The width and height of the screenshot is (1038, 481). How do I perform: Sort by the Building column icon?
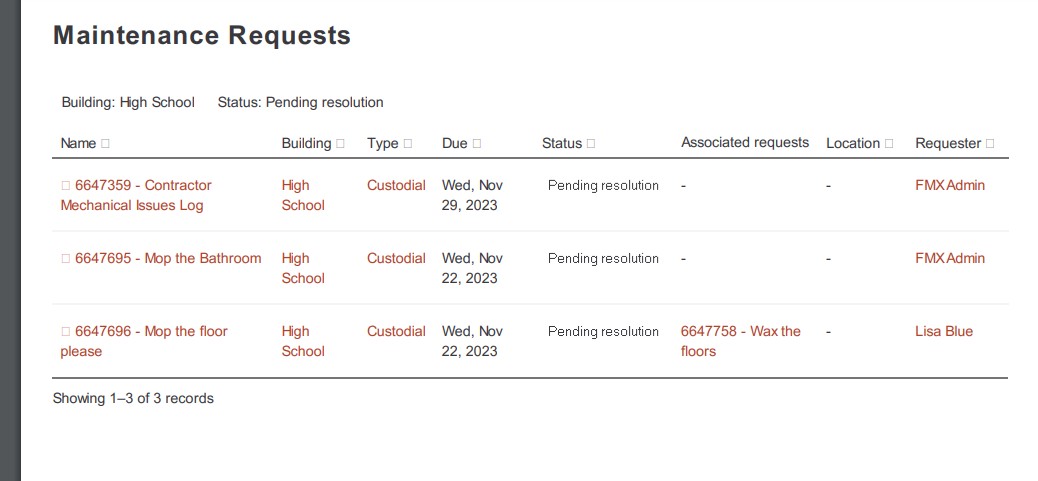(340, 144)
